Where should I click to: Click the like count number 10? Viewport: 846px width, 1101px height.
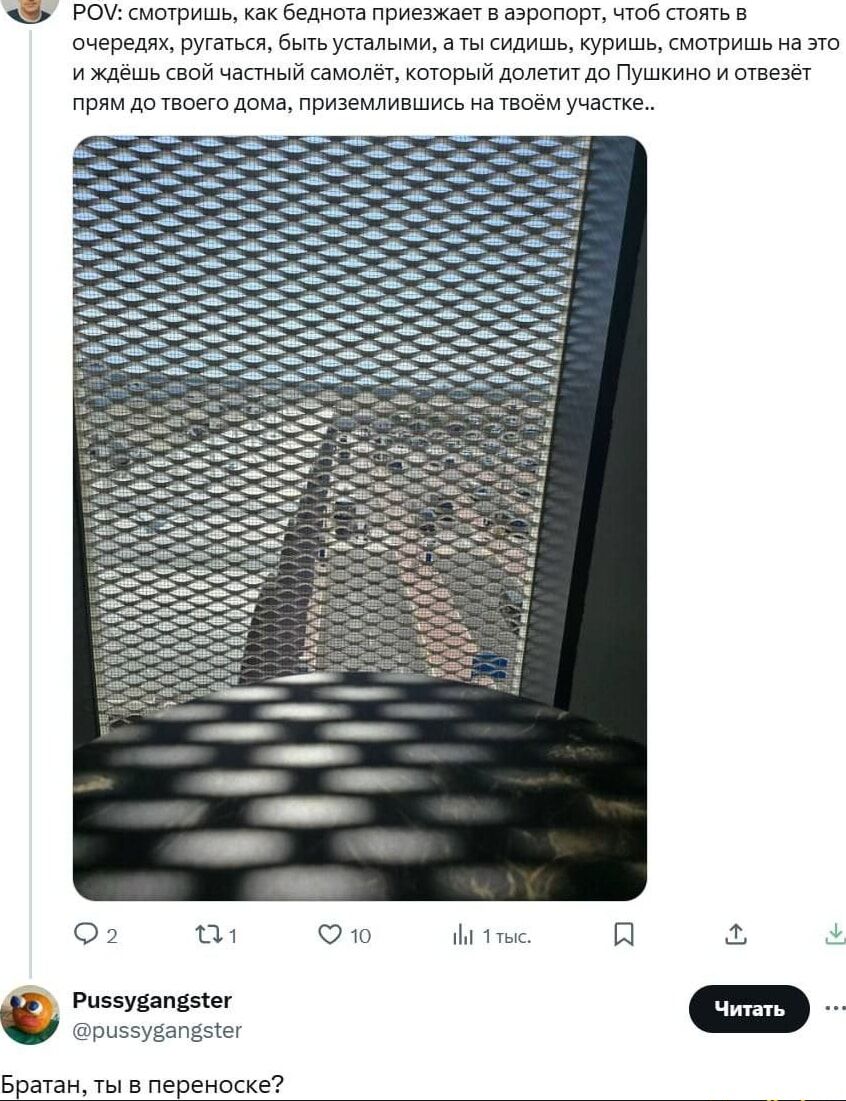tap(360, 936)
